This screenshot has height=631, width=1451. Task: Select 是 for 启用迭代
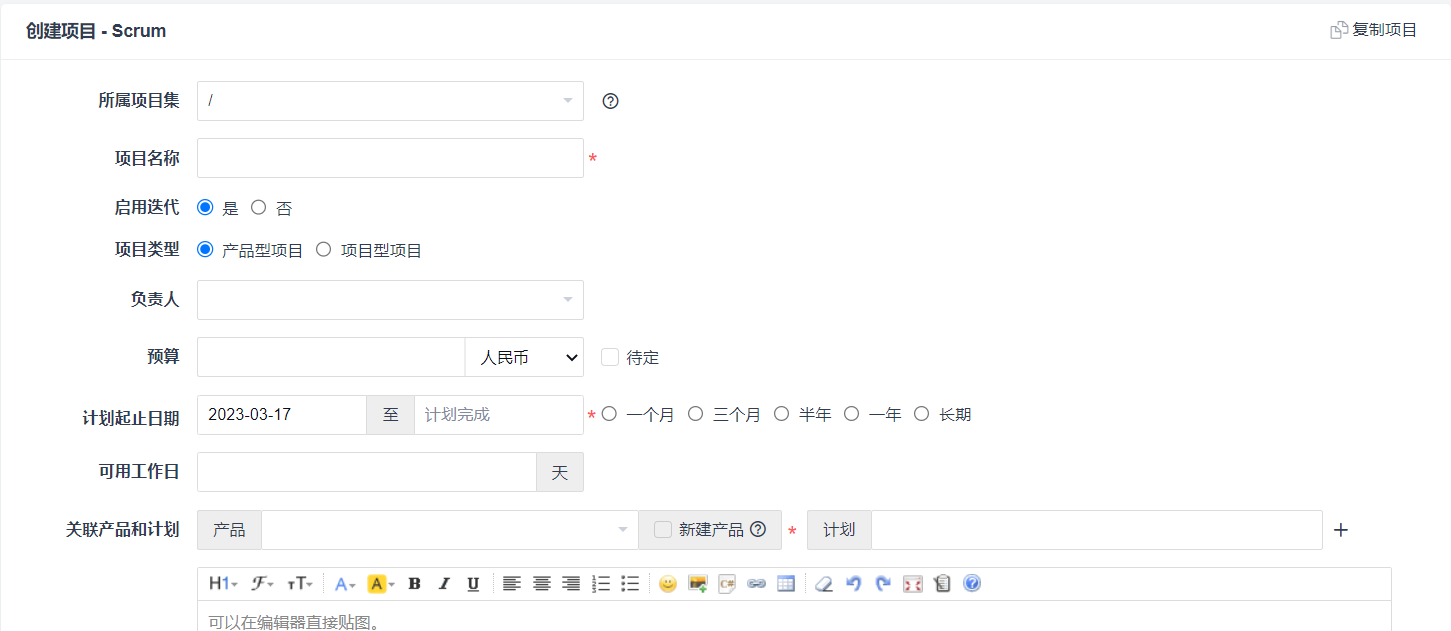(205, 208)
